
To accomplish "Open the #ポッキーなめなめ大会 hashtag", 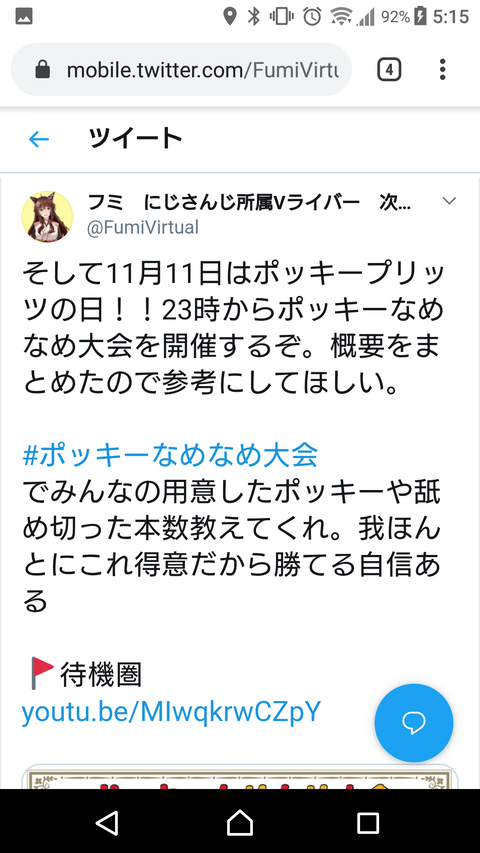I will coord(170,455).
